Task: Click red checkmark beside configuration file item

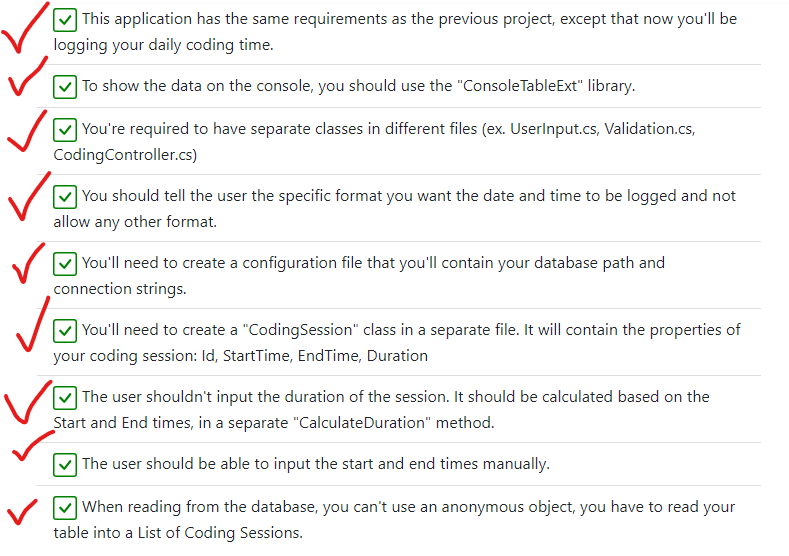Action: (28, 263)
